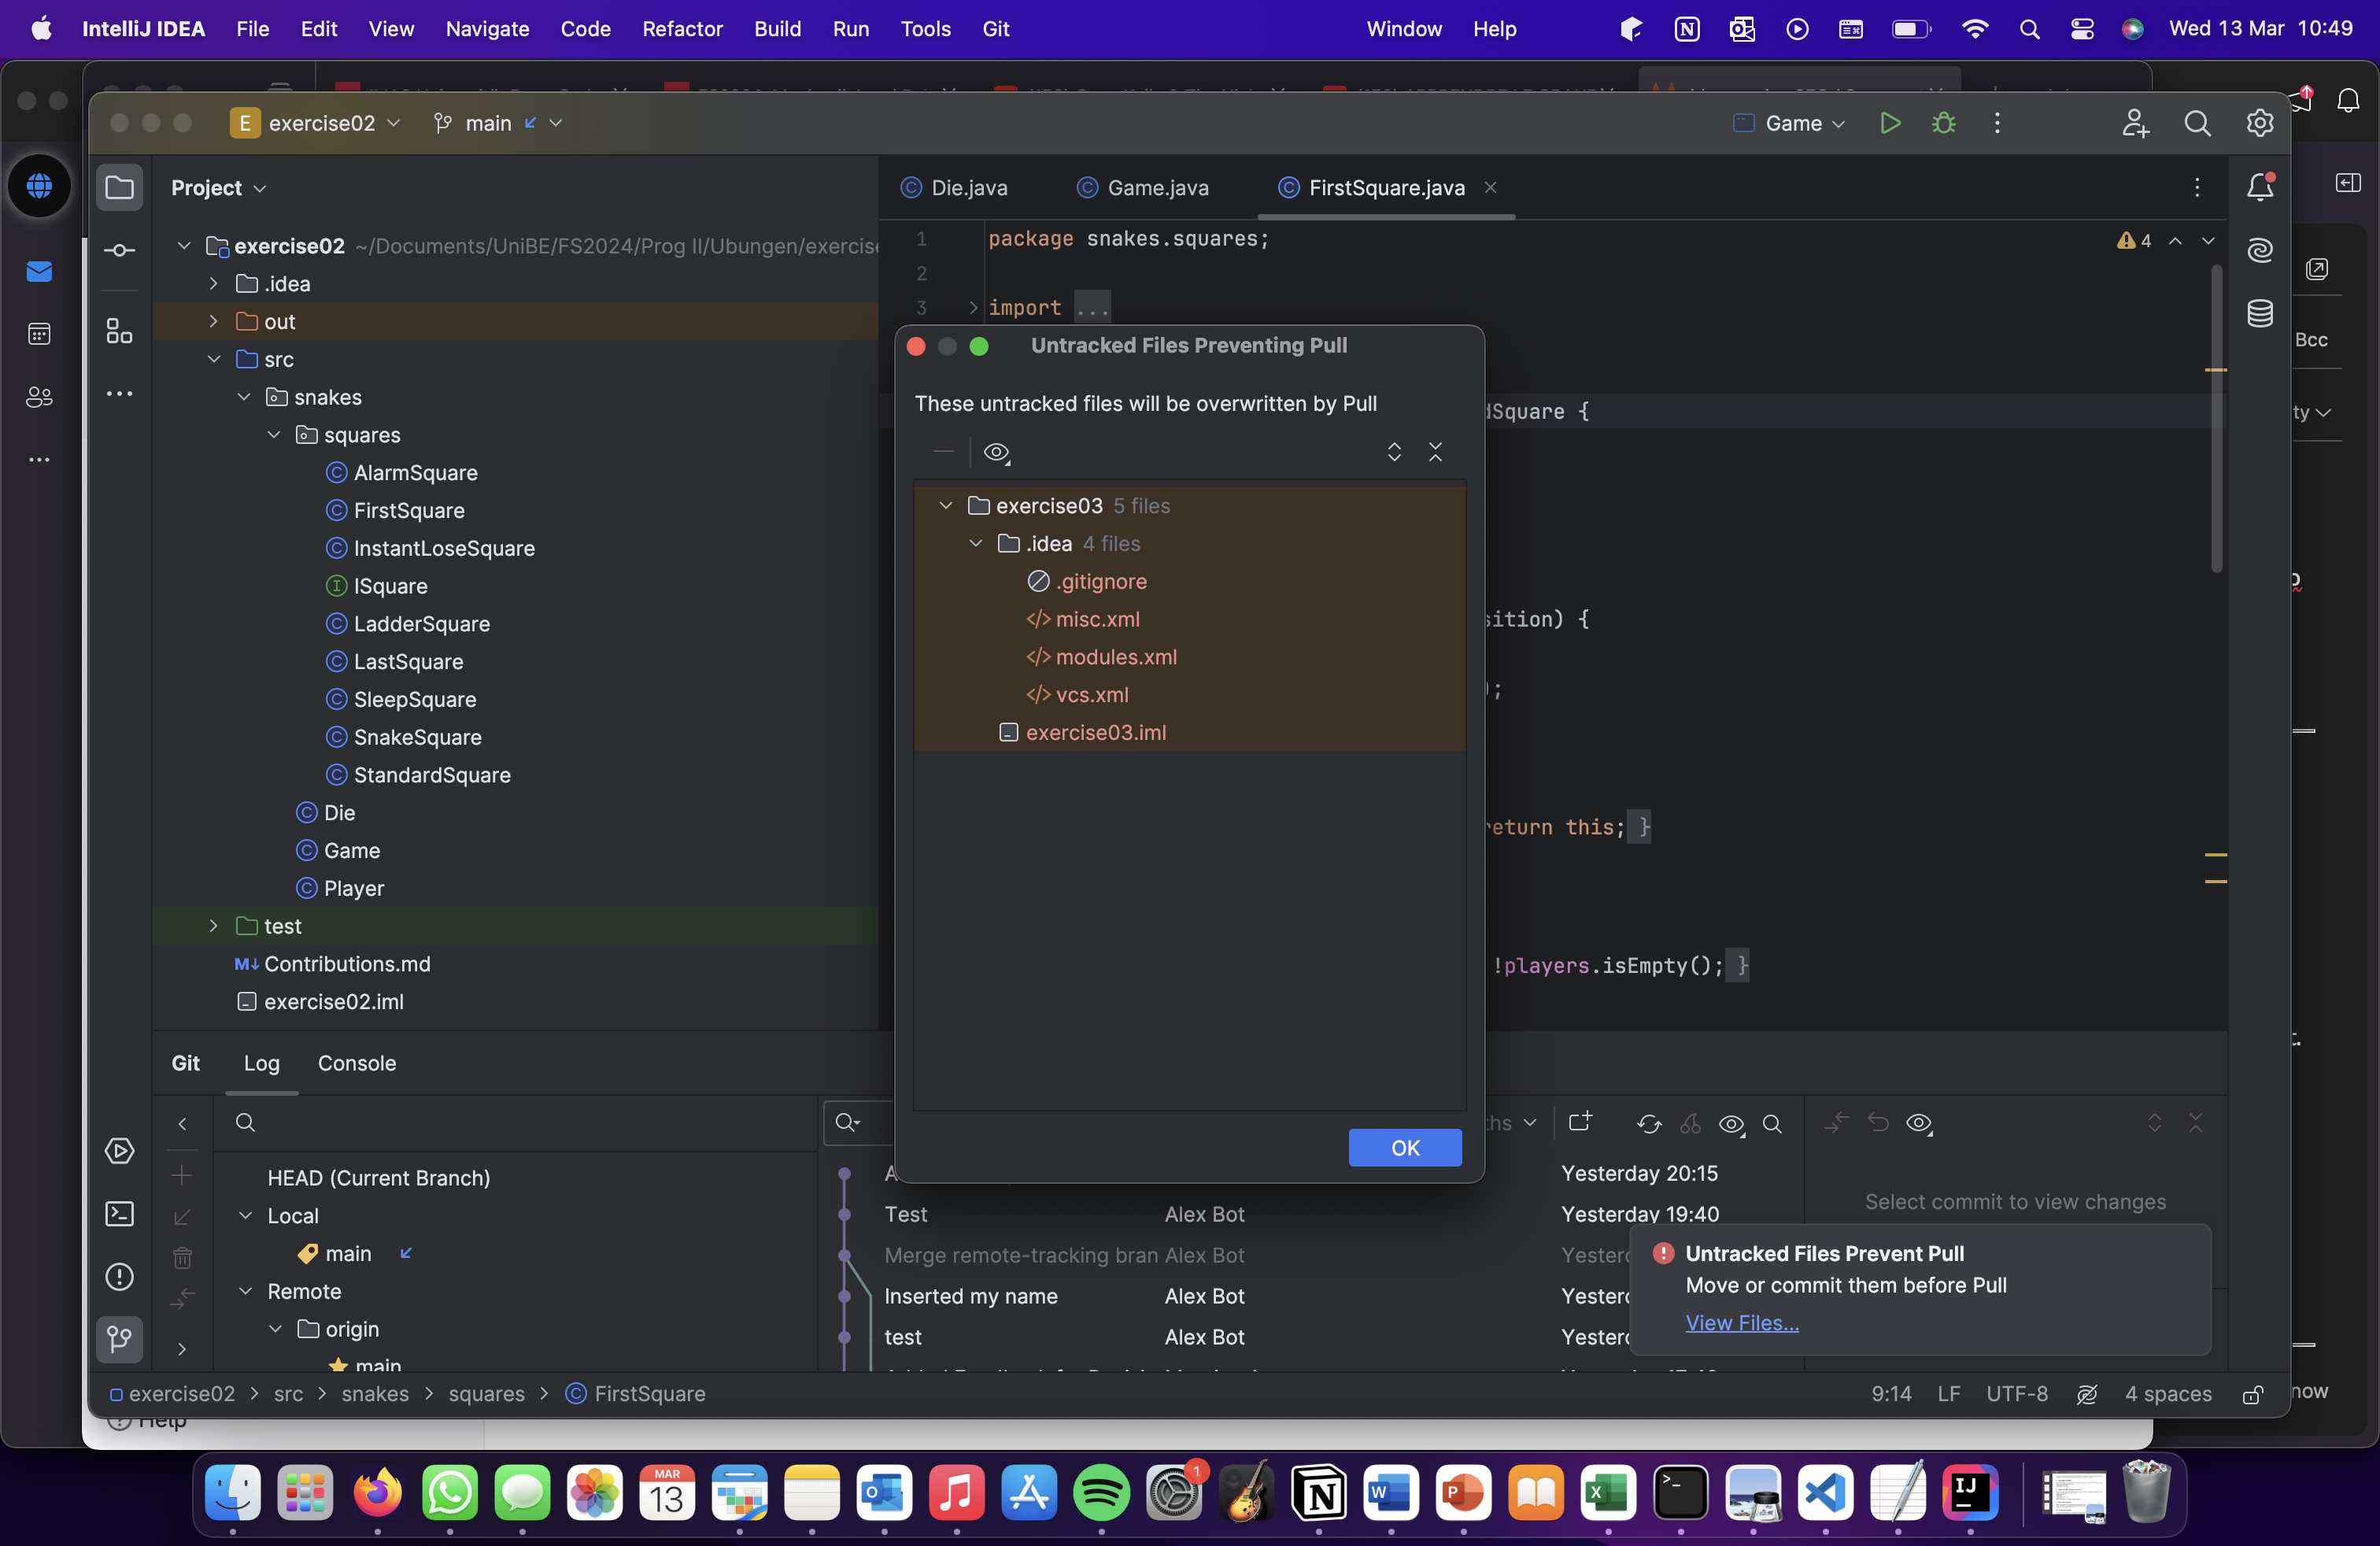2380x1546 pixels.
Task: Open the Git tool window icon
Action: coord(119,1339)
